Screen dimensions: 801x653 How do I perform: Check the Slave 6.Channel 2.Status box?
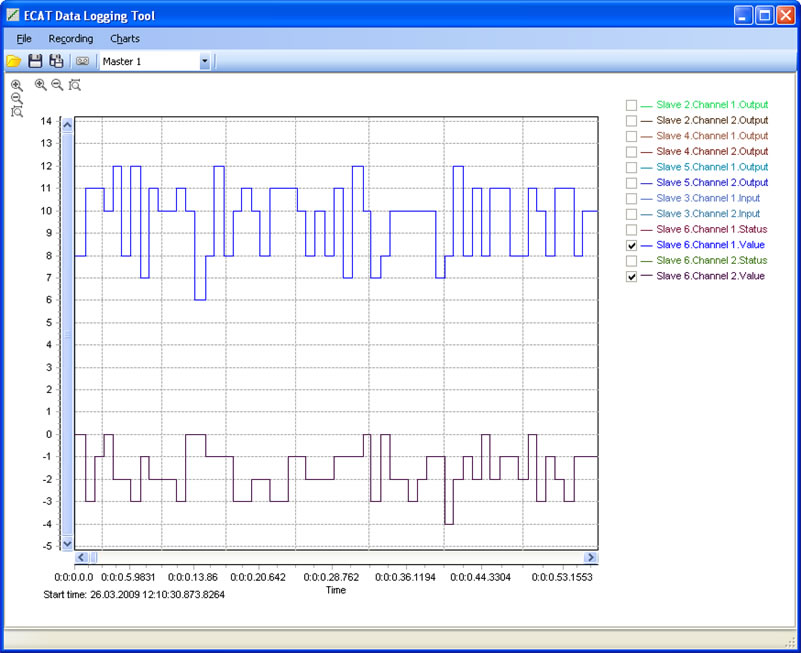point(631,261)
